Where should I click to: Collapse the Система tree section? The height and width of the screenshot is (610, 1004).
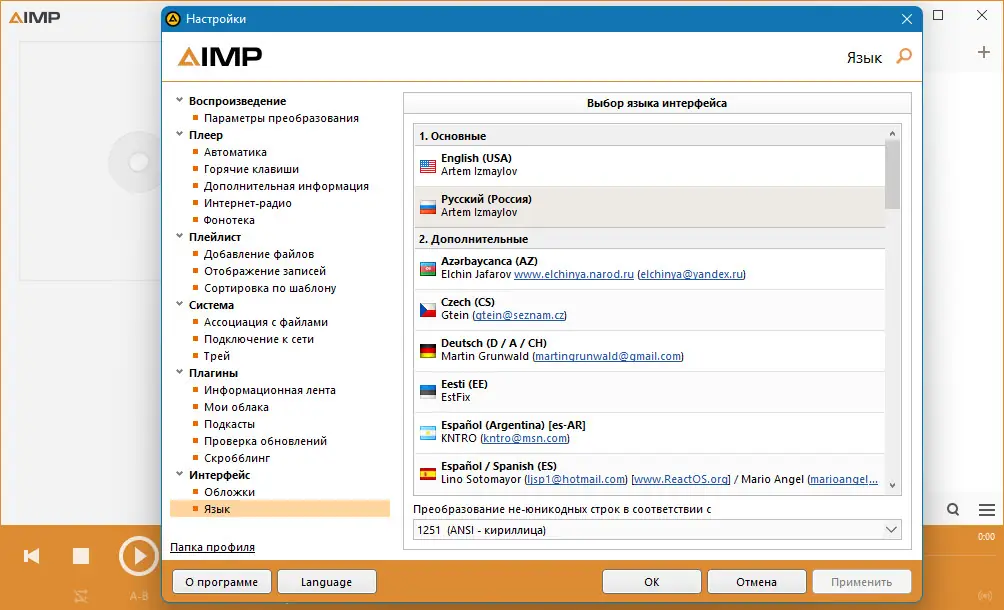pyautogui.click(x=180, y=304)
